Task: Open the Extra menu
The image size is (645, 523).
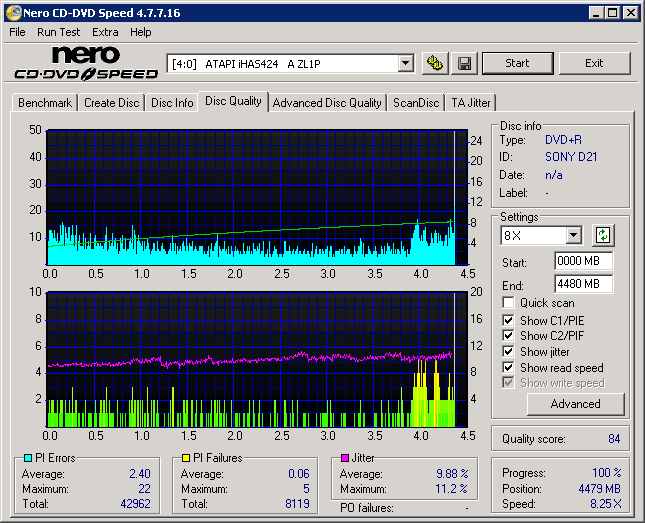Action: (105, 32)
